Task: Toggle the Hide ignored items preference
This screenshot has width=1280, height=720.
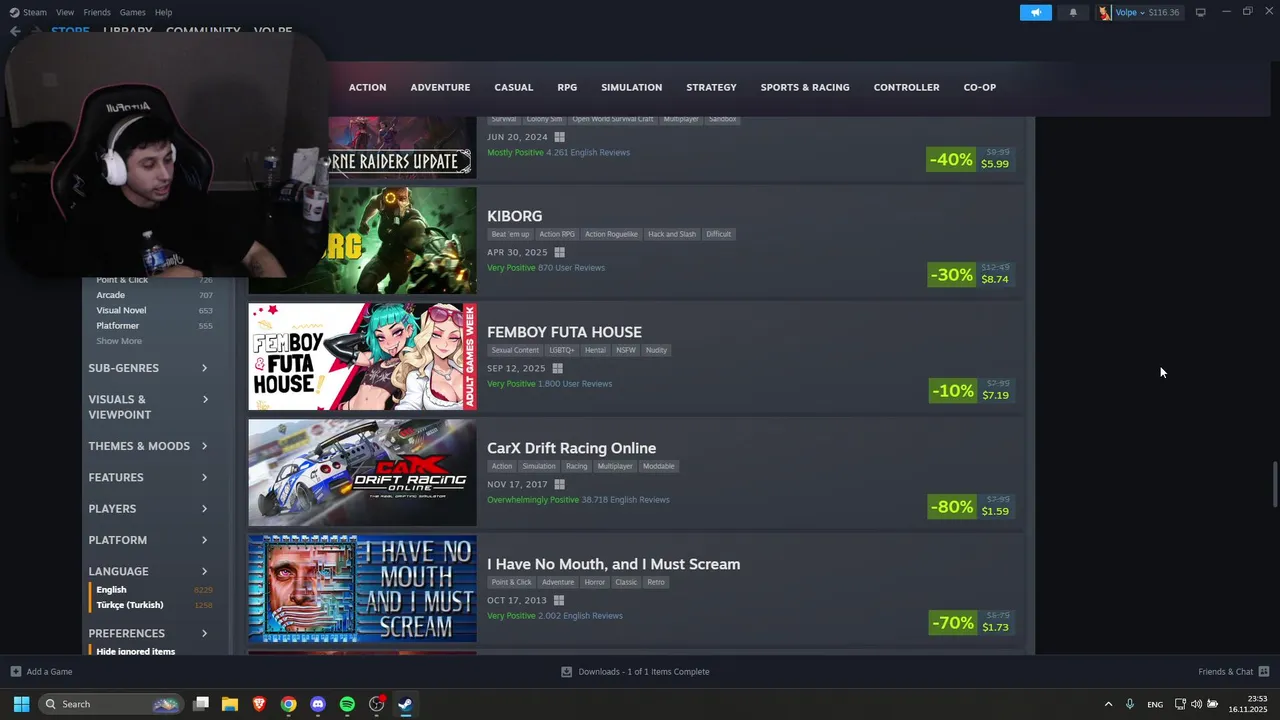Action: (x=136, y=651)
